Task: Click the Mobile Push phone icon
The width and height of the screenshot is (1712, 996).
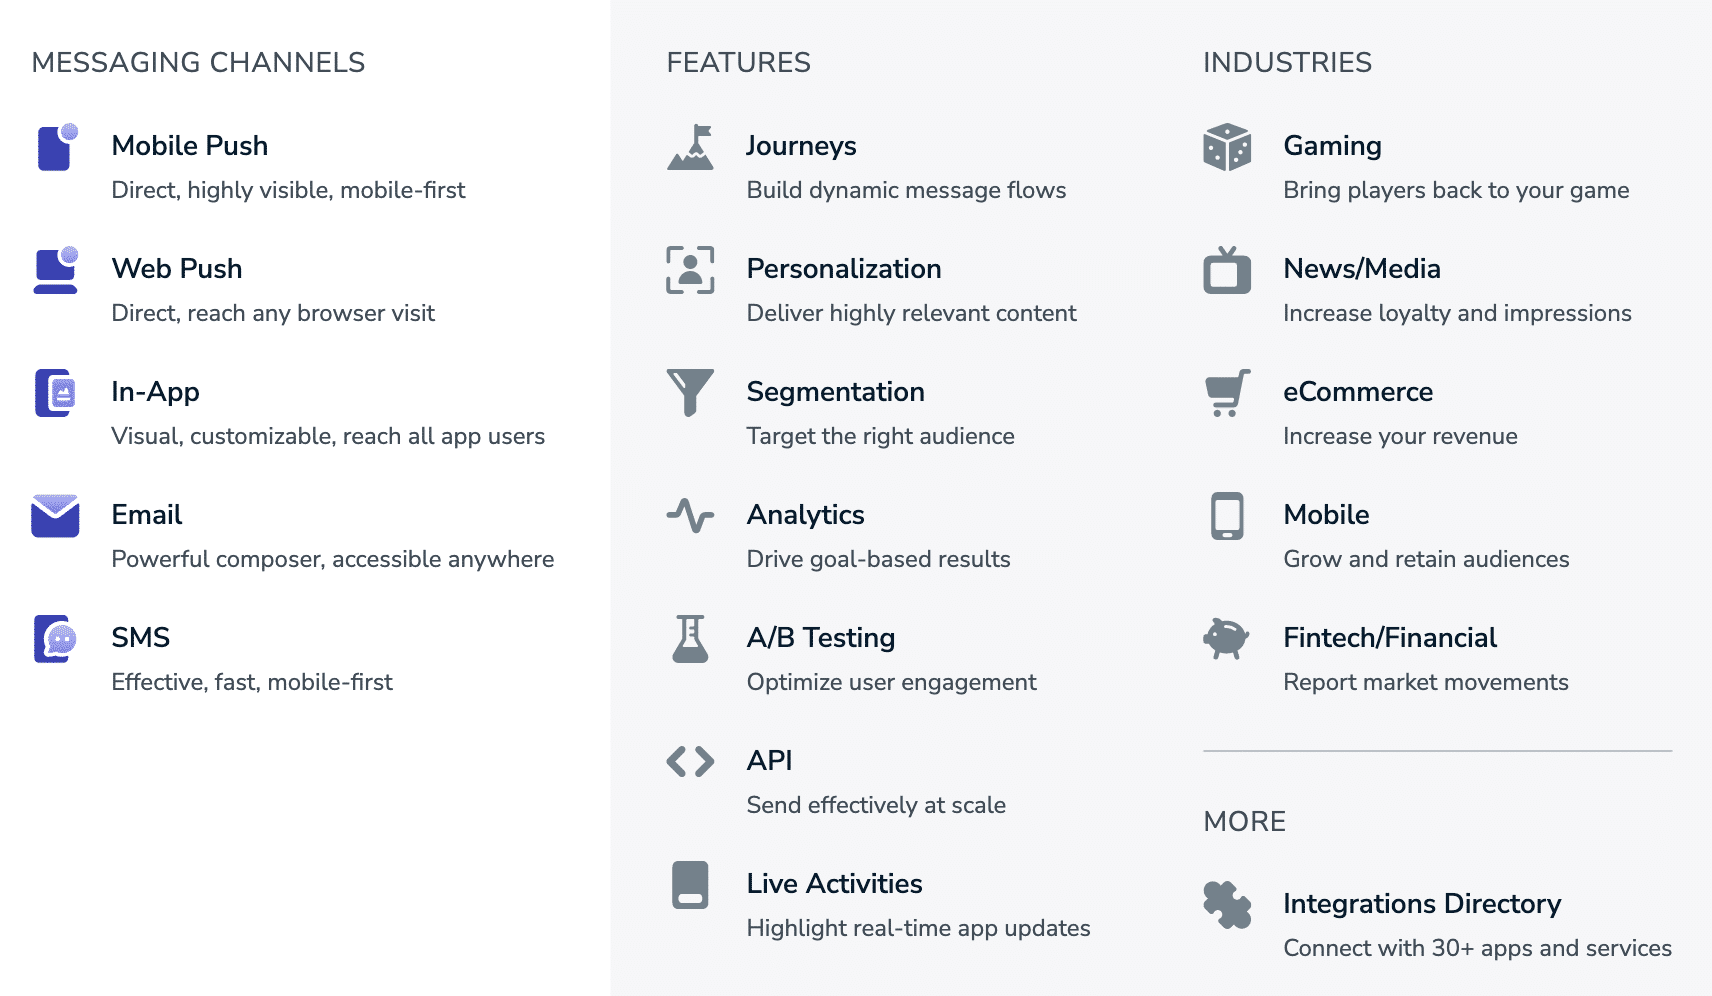Action: [x=56, y=147]
